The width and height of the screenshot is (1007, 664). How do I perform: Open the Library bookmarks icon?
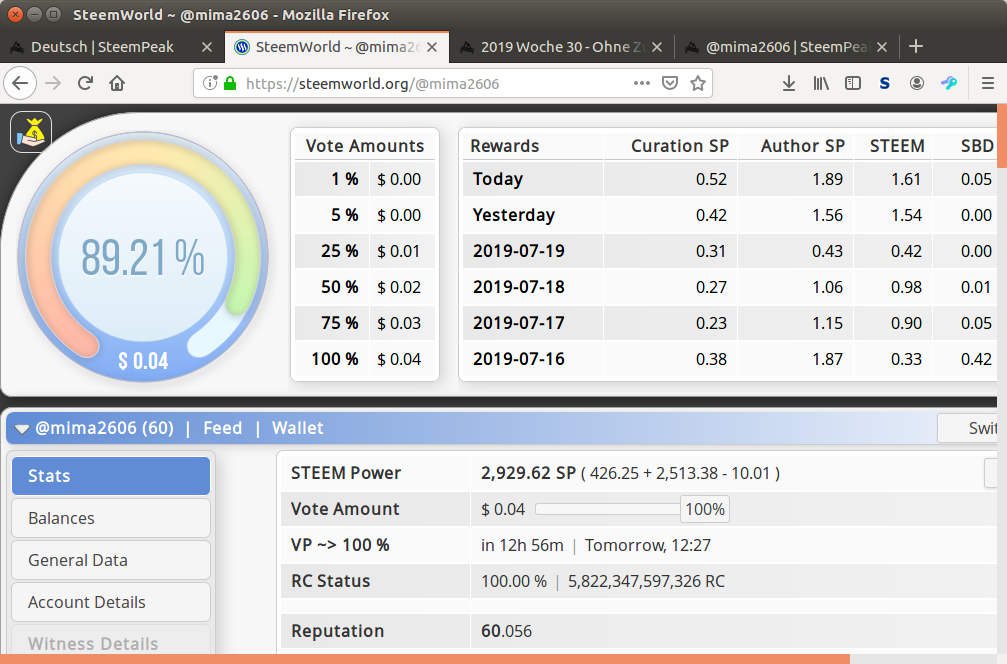[x=821, y=84]
